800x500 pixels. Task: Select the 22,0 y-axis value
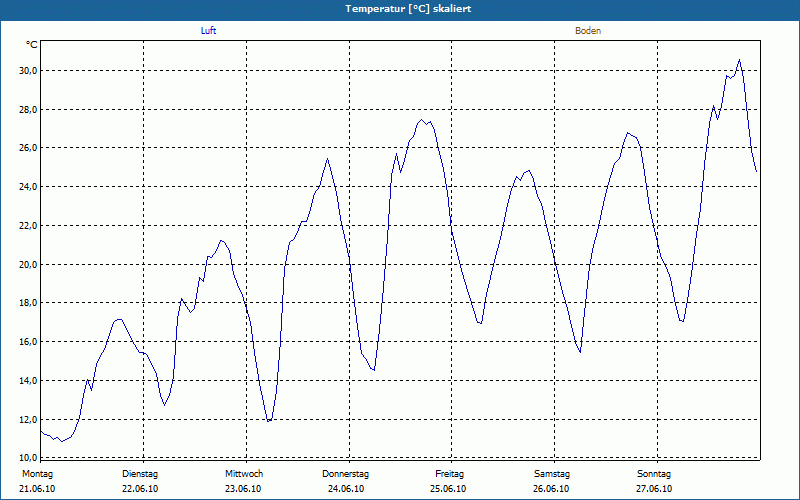coord(29,226)
